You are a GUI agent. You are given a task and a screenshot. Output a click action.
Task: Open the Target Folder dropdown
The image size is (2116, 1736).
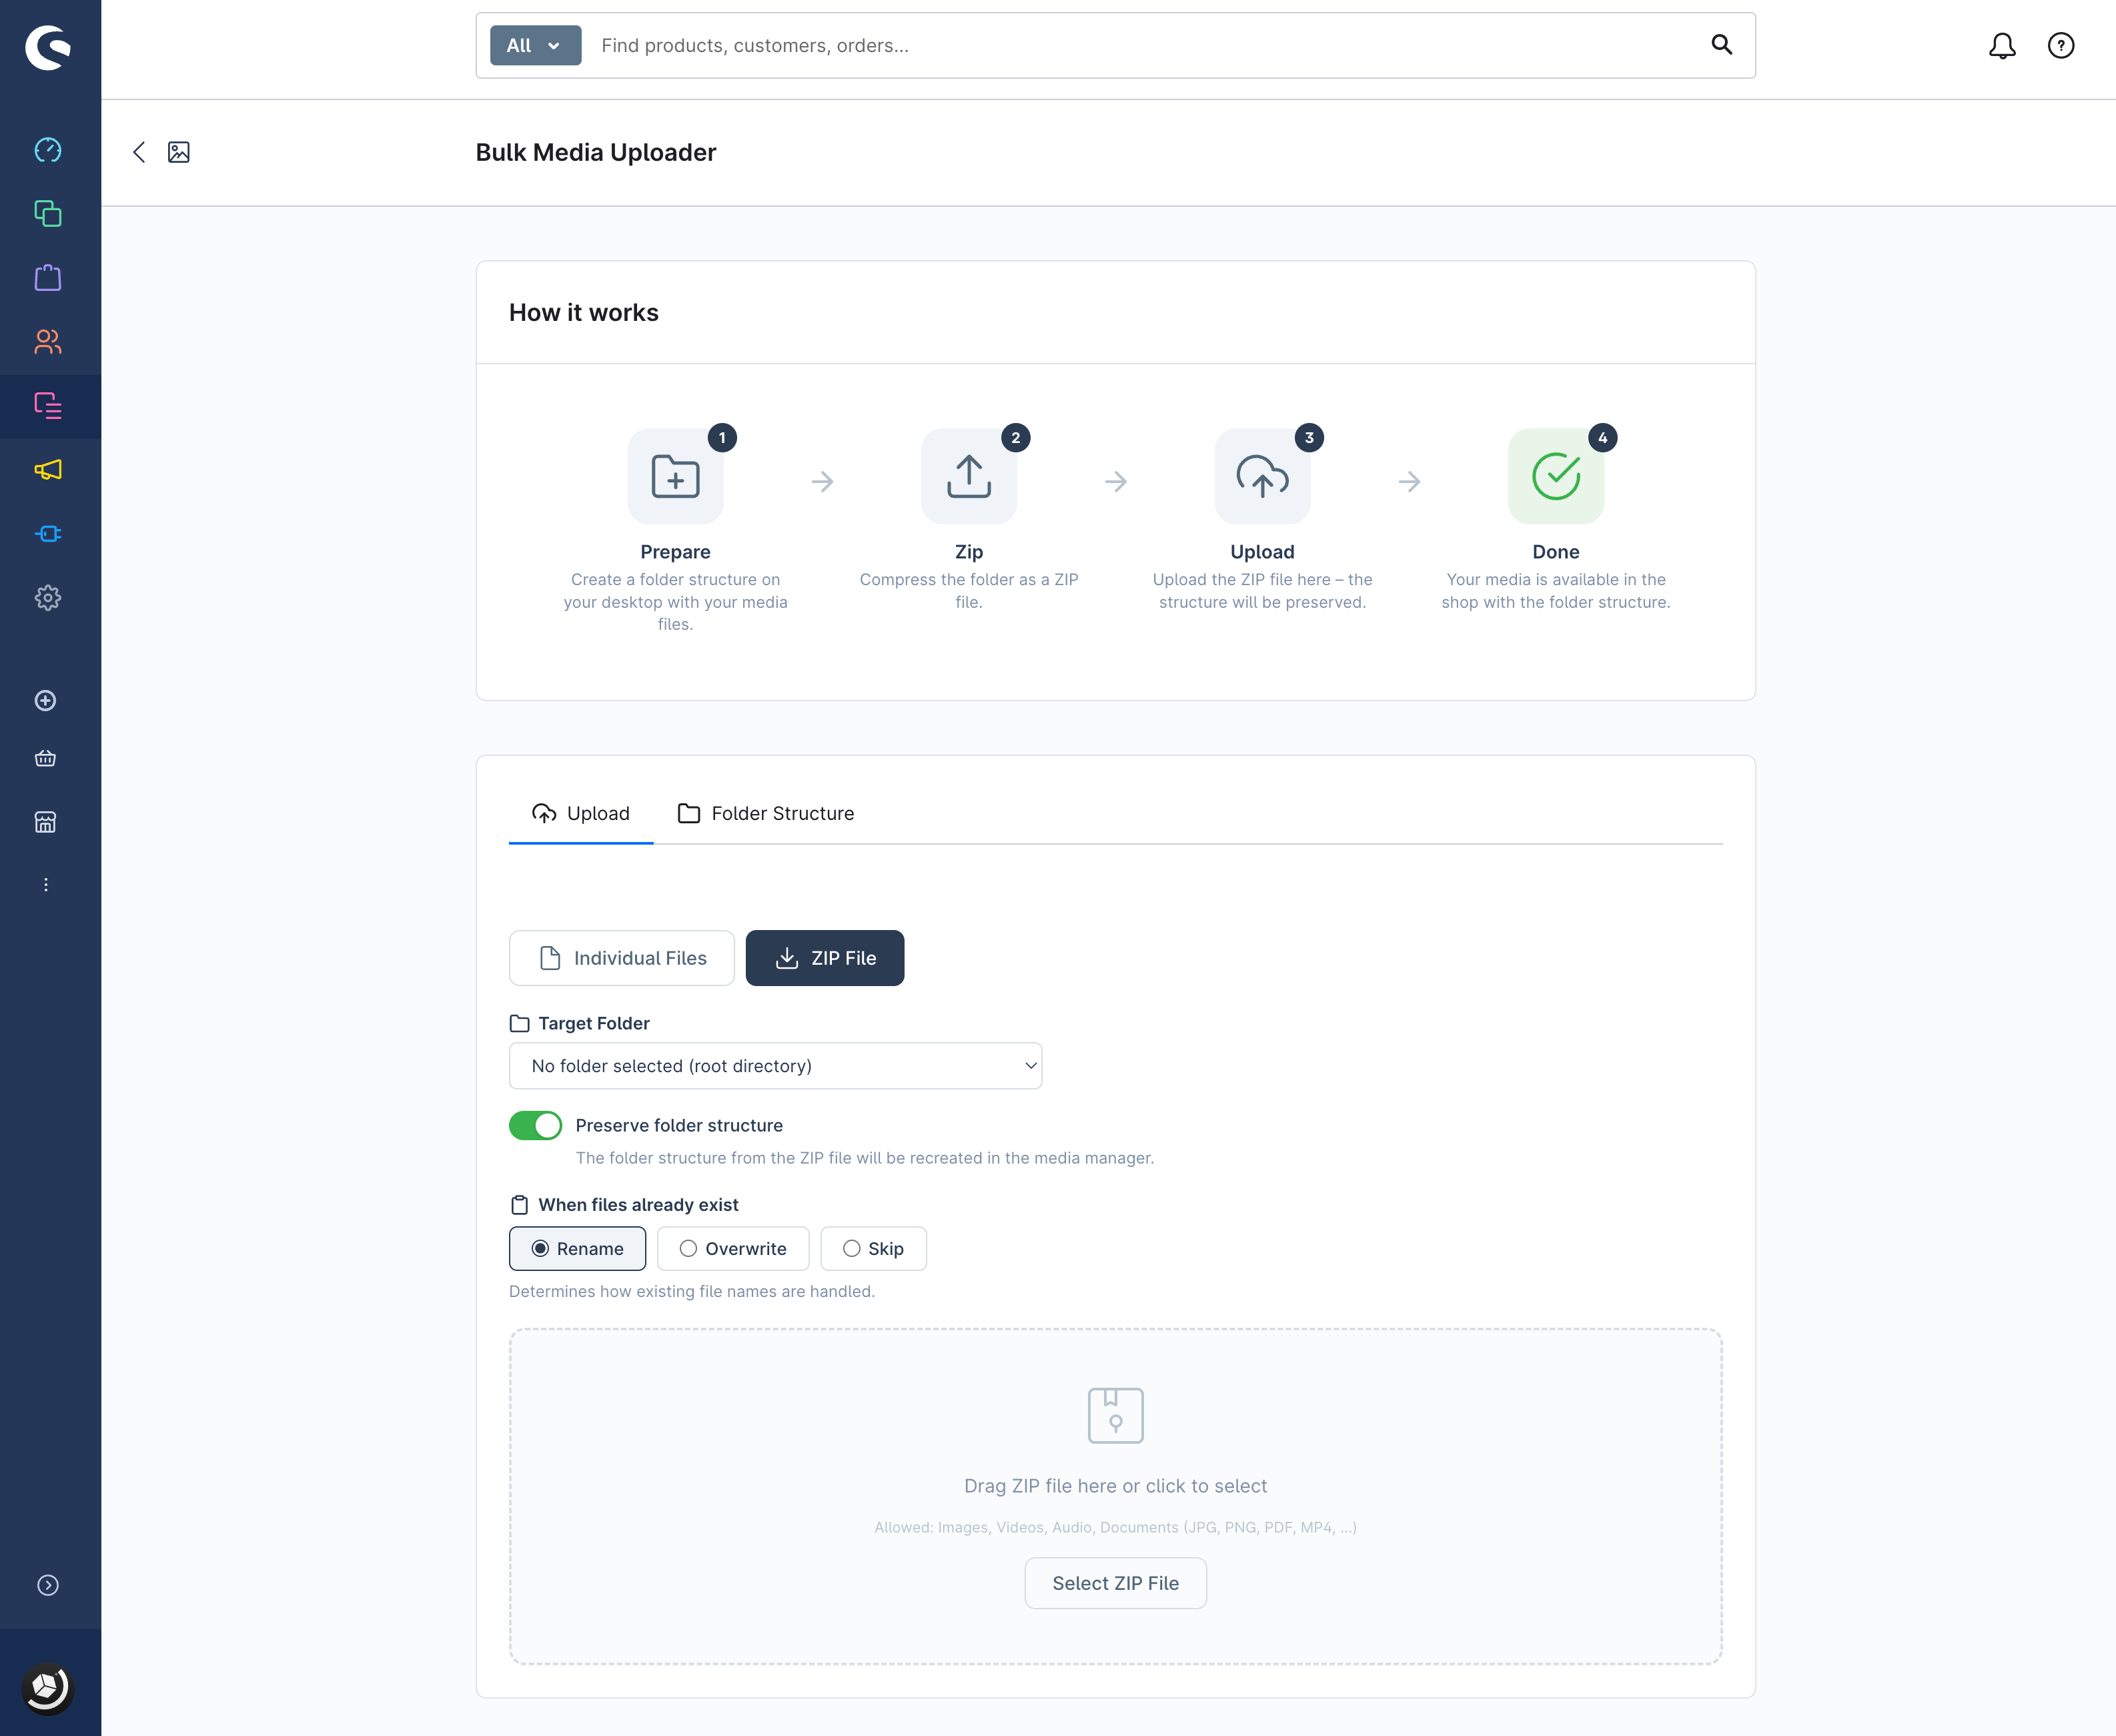pos(775,1066)
